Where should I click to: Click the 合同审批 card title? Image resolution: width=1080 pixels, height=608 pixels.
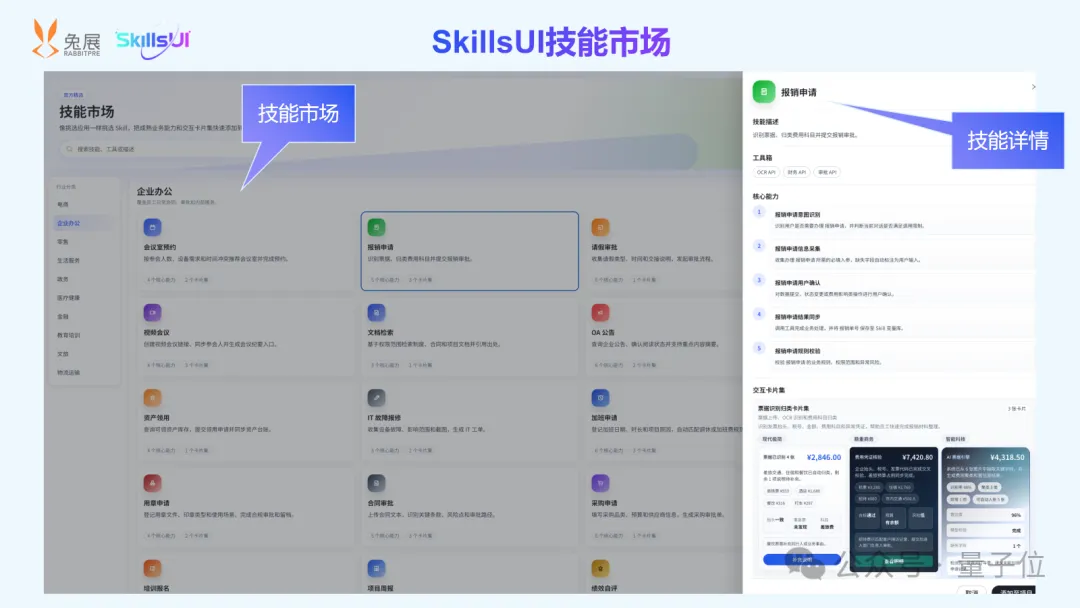[380, 503]
